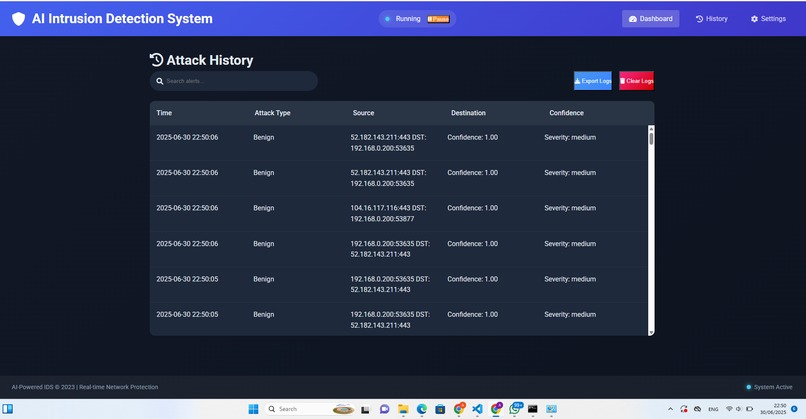Click the magnifier icon in Search alerts
Viewport: 806px width, 419px height.
(x=160, y=81)
